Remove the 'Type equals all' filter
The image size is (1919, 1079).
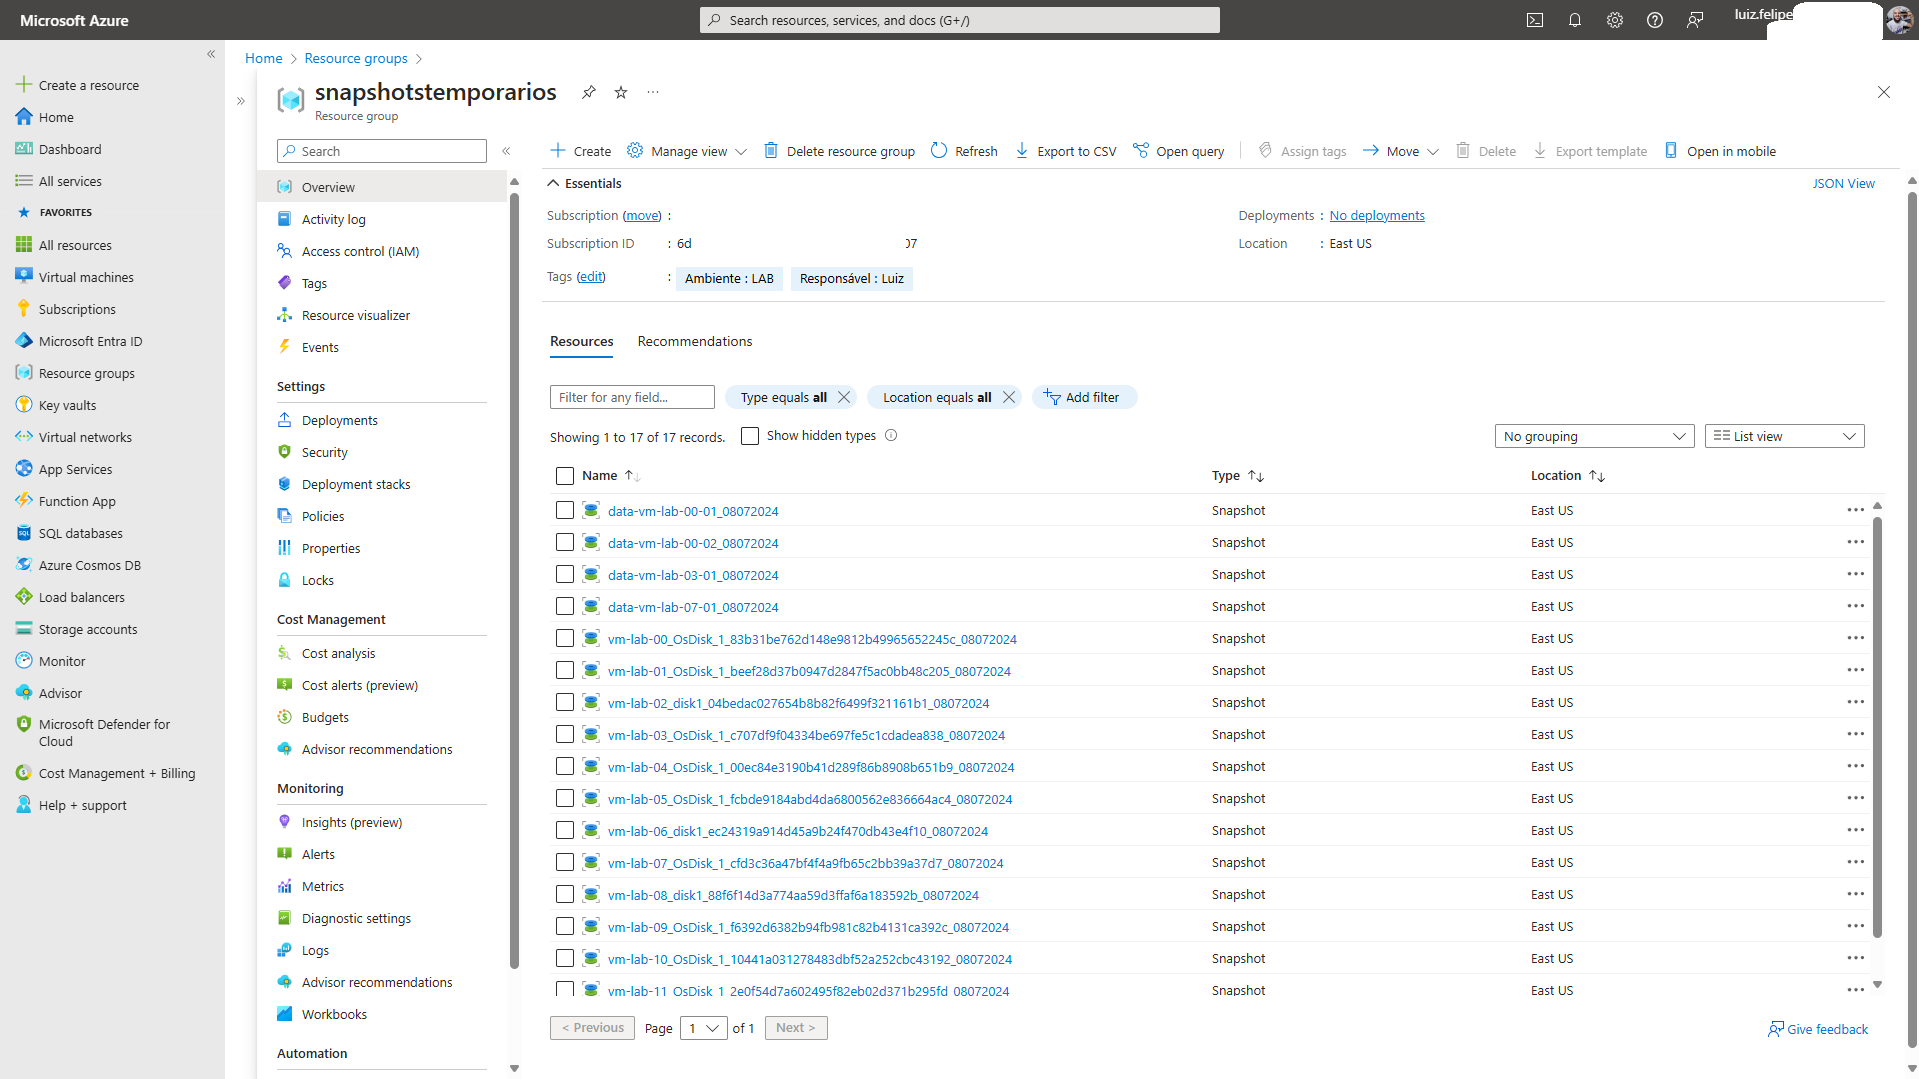click(x=844, y=397)
